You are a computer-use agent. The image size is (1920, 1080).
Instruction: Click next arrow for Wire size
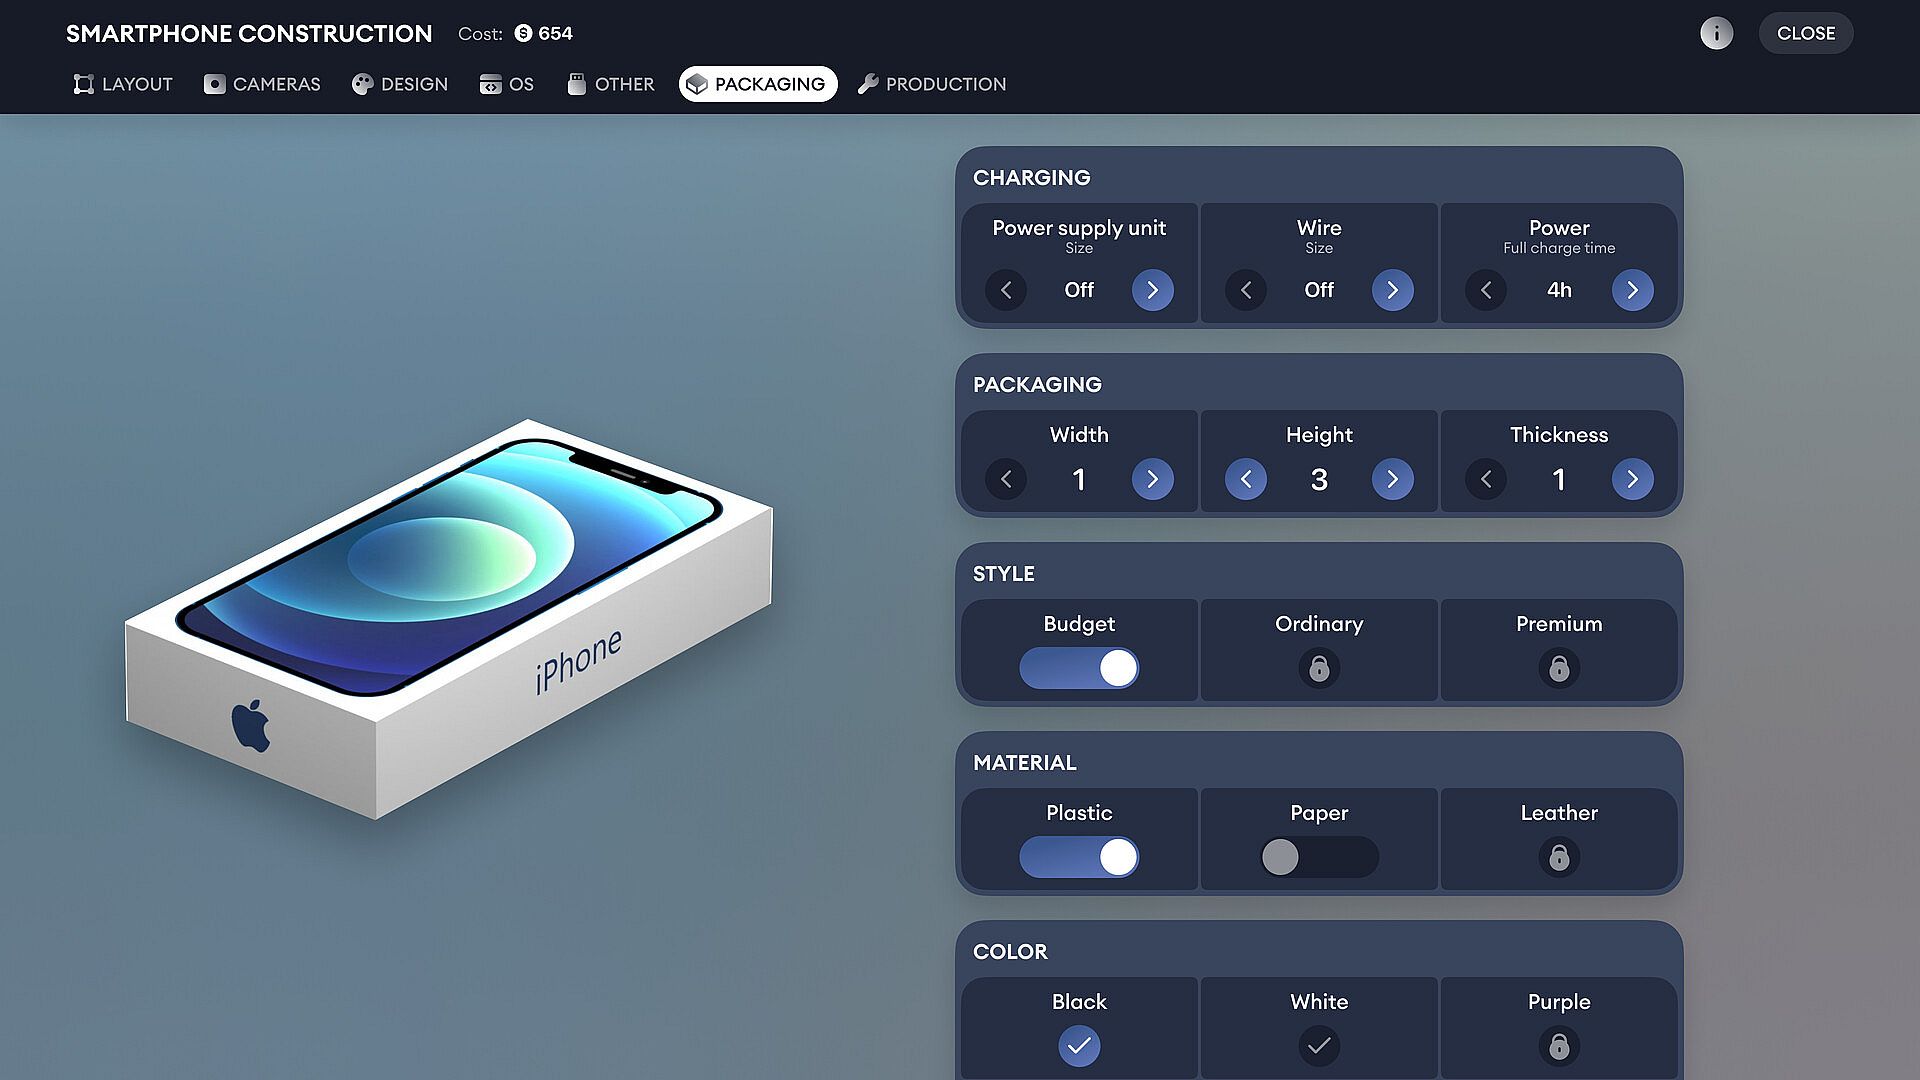1392,290
